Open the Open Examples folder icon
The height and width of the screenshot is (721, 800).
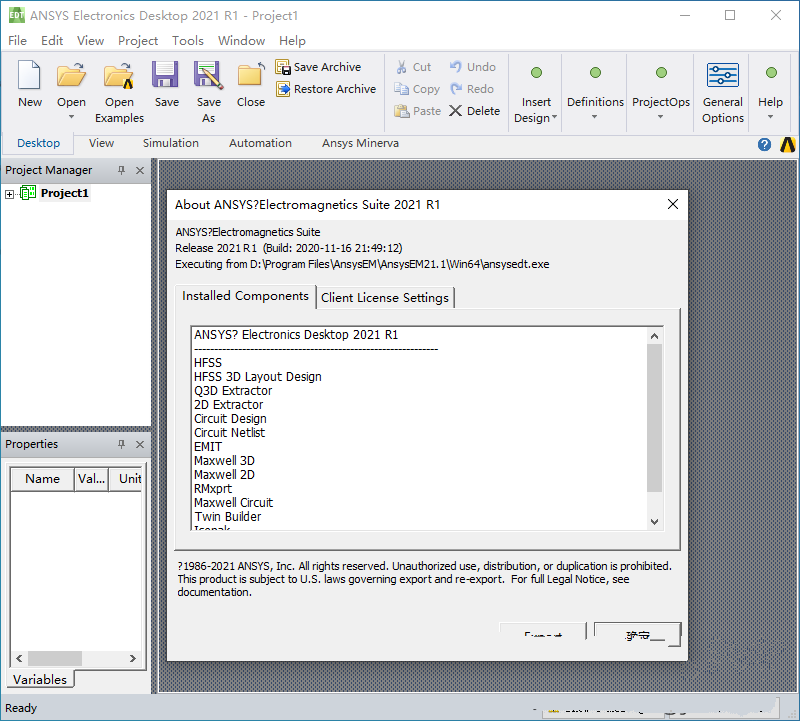click(x=119, y=75)
